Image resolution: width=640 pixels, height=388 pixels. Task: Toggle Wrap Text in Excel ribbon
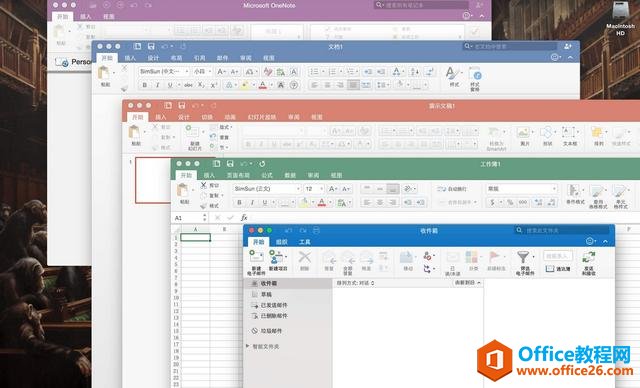[451, 189]
